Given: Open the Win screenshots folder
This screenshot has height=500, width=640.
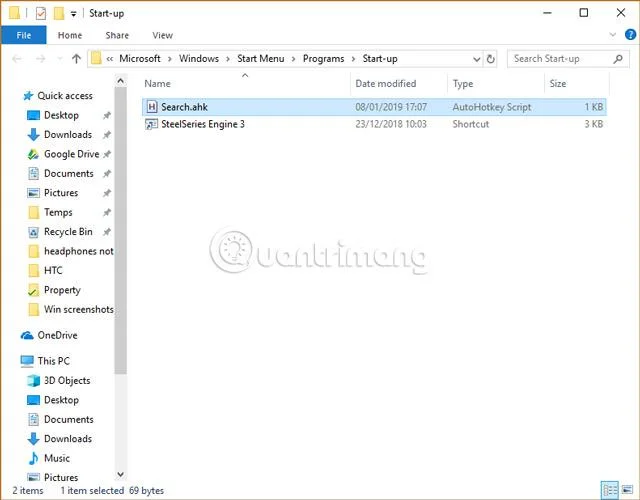Looking at the screenshot, I should (x=78, y=309).
